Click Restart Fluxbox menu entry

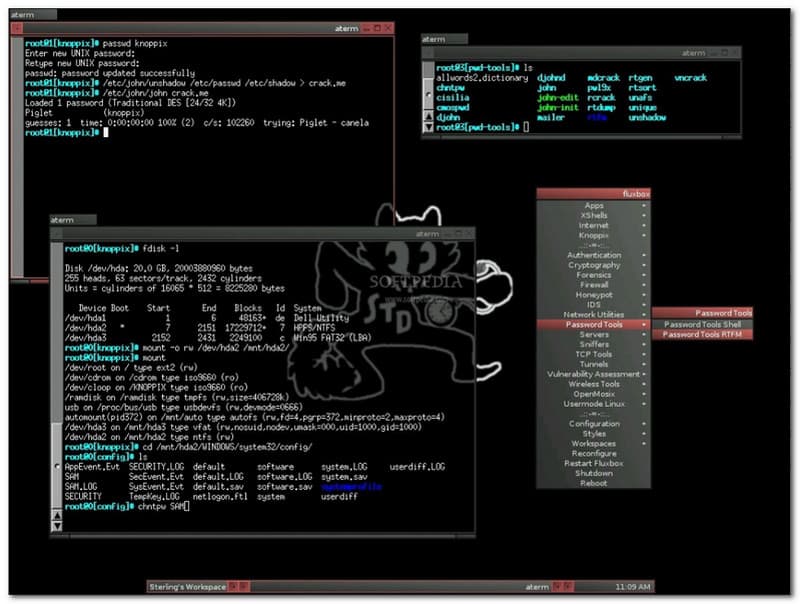594,463
